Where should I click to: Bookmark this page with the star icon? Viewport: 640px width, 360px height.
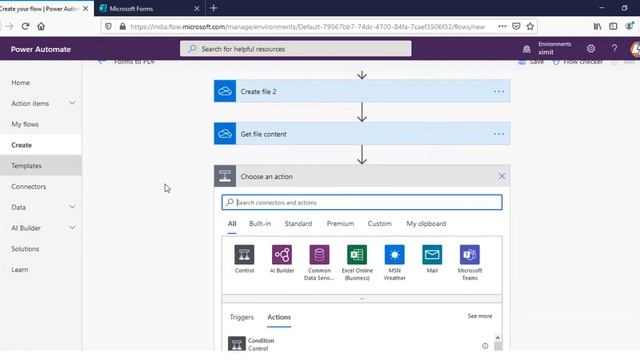click(530, 27)
